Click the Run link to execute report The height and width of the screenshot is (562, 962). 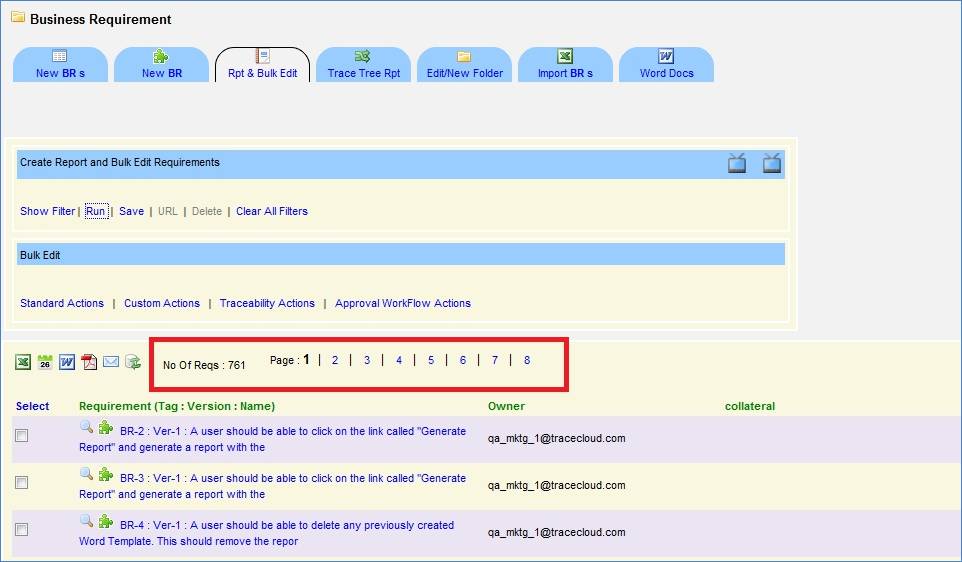tap(95, 211)
